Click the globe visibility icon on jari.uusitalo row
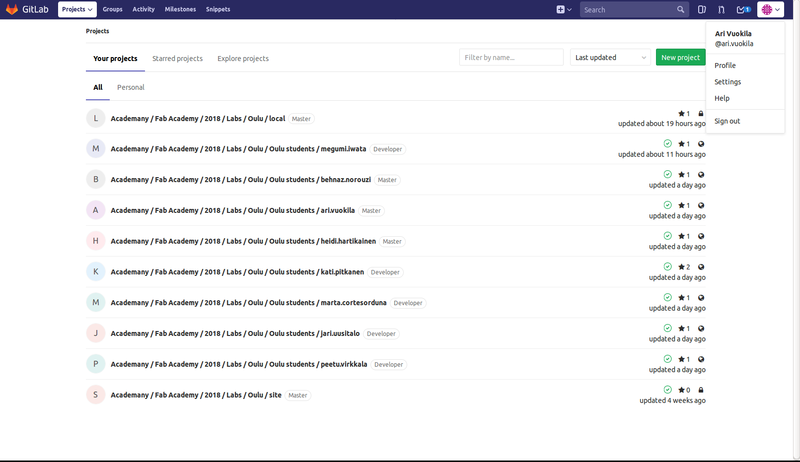 coord(701,328)
